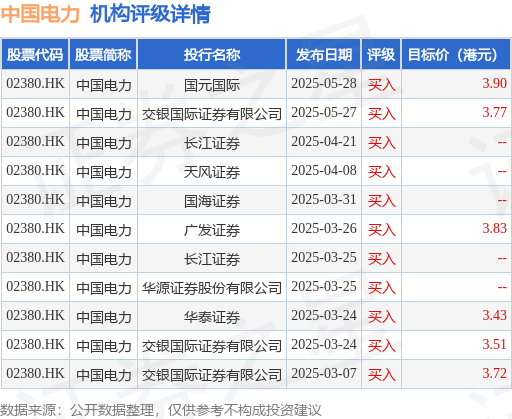Select the 国元国际 institution cell
This screenshot has width=512, height=419.
(212, 85)
